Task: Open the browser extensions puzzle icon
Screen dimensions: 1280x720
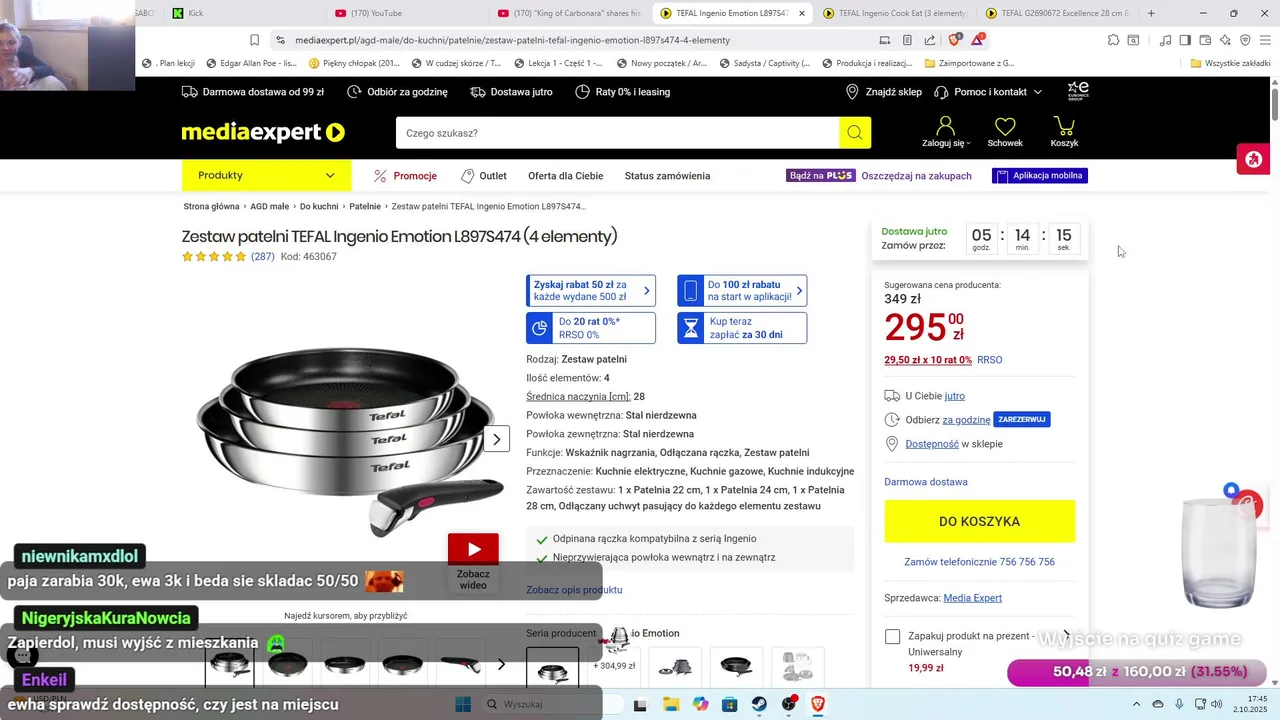Action: pyautogui.click(x=1113, y=40)
